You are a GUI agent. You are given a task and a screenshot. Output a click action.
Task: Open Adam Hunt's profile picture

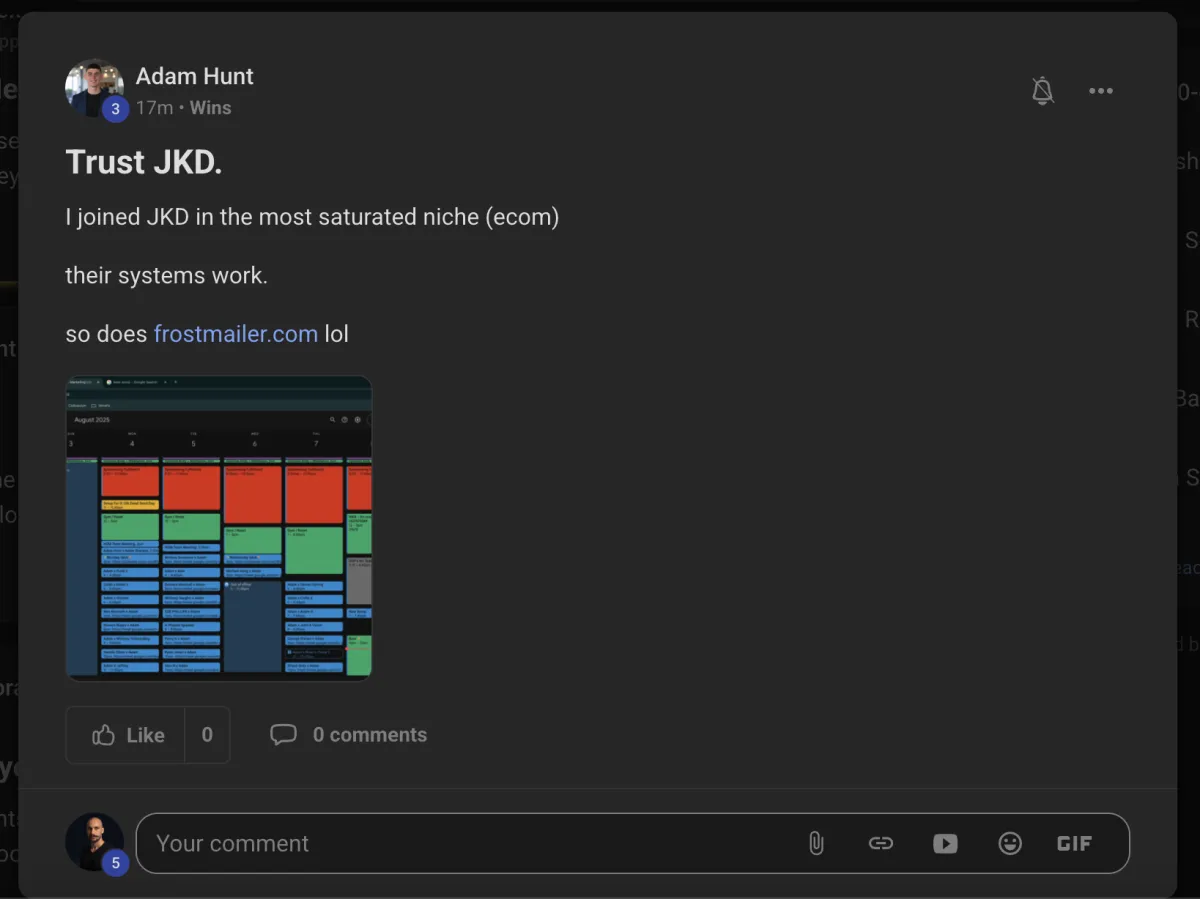pos(94,88)
